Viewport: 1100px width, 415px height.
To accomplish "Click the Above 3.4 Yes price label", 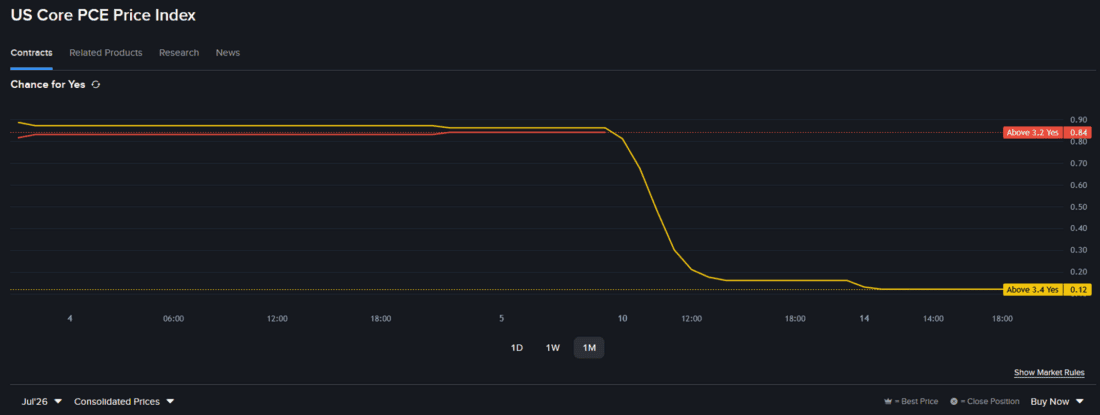I will (1033, 290).
